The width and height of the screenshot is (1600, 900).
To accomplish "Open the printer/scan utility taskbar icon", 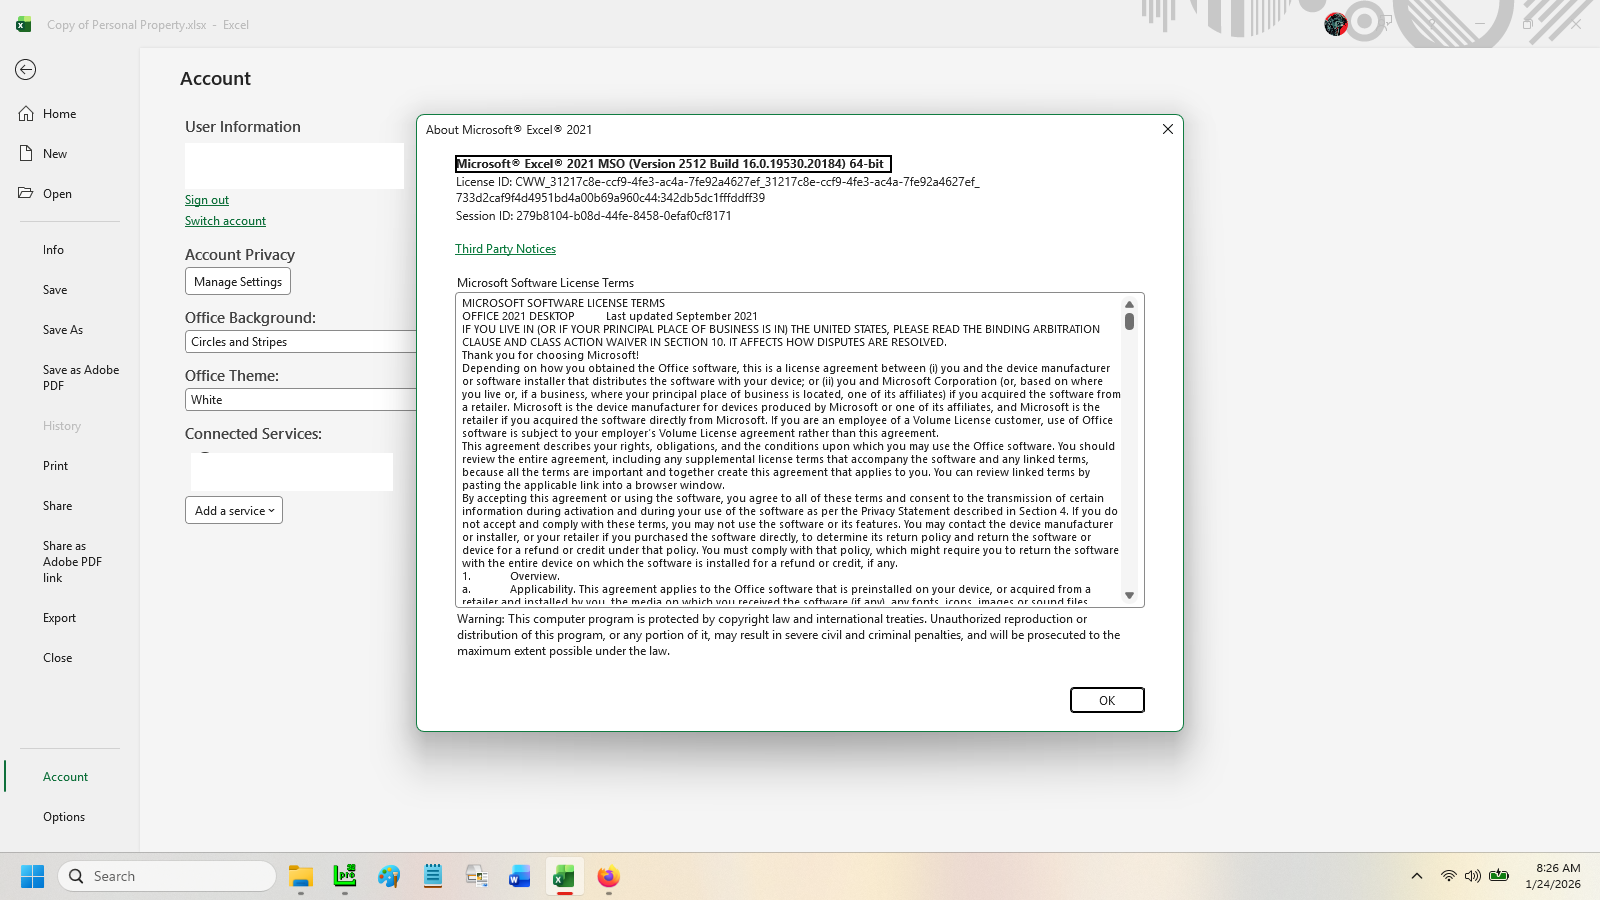I will pyautogui.click(x=477, y=877).
